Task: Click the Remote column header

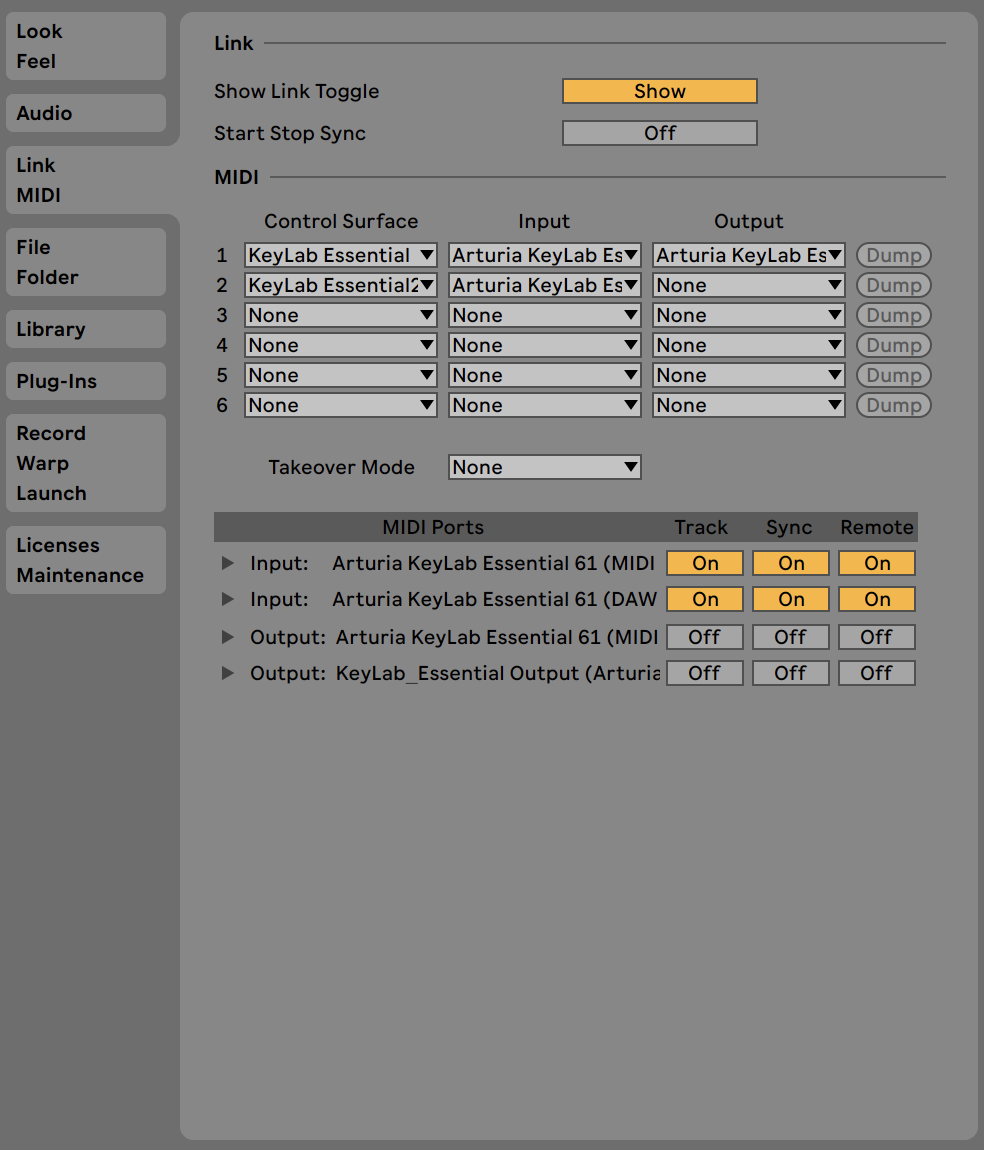Action: click(x=877, y=527)
